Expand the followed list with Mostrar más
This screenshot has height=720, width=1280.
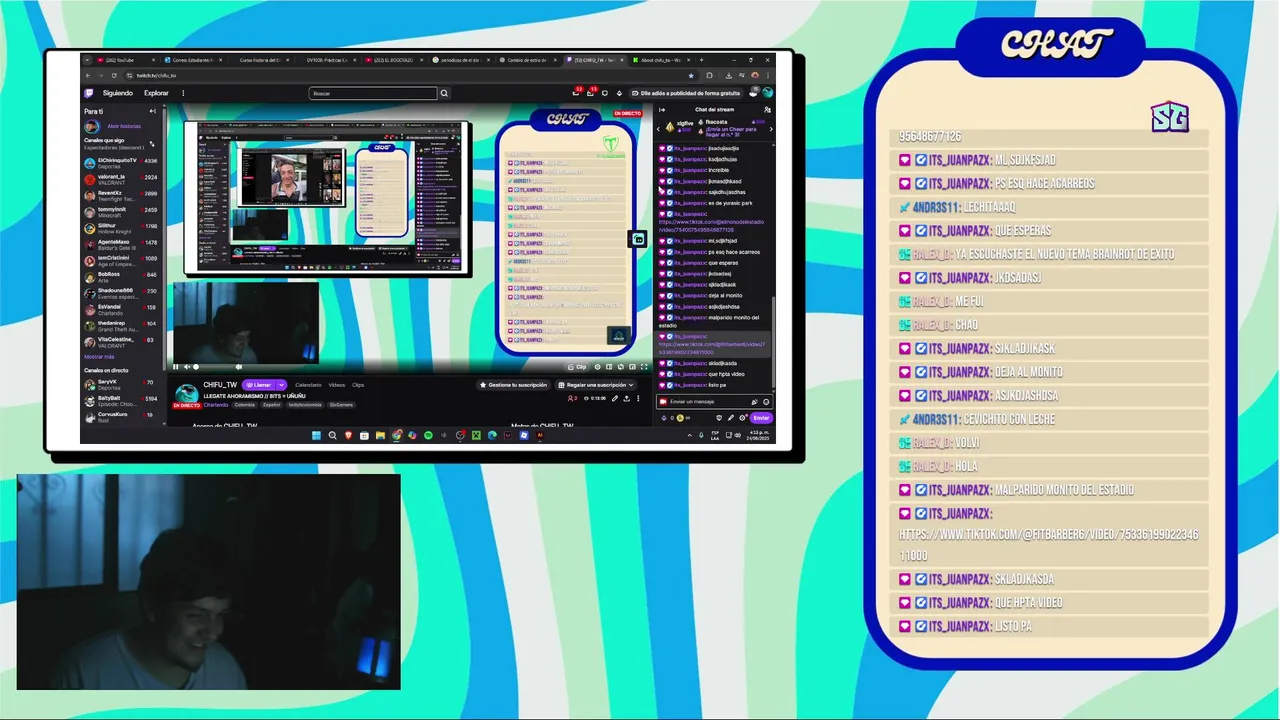99,357
